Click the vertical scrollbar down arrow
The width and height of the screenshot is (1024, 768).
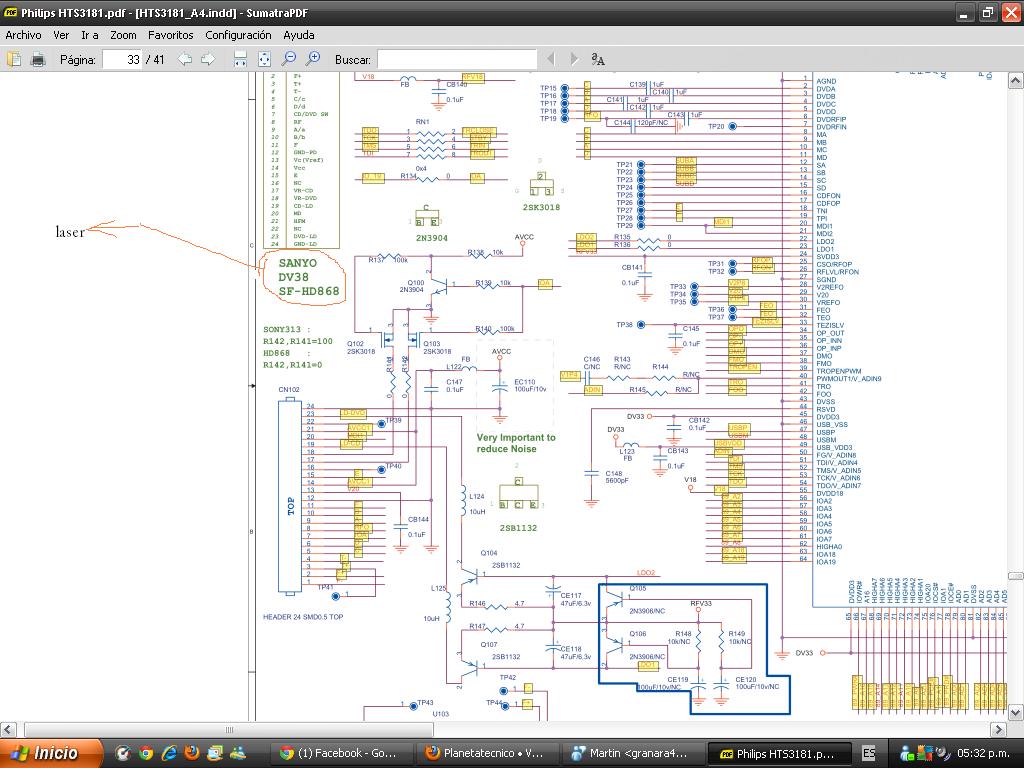[x=1016, y=712]
